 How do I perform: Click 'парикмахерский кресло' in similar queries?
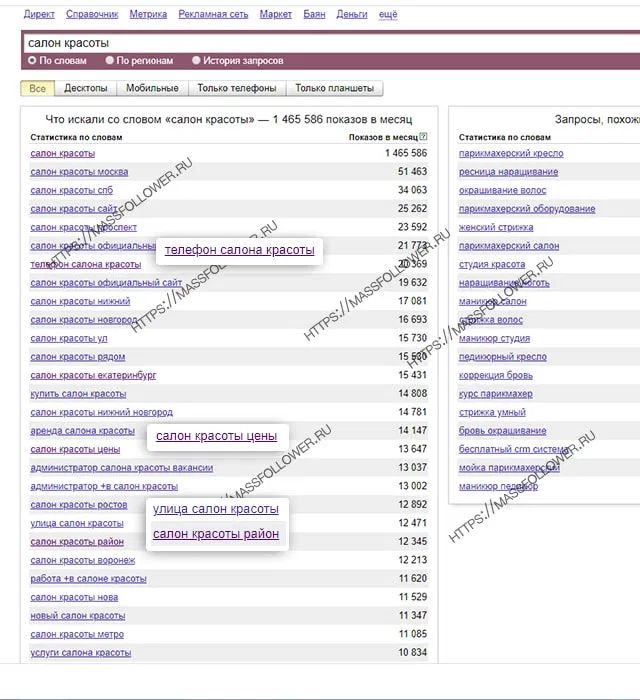pyautogui.click(x=511, y=154)
